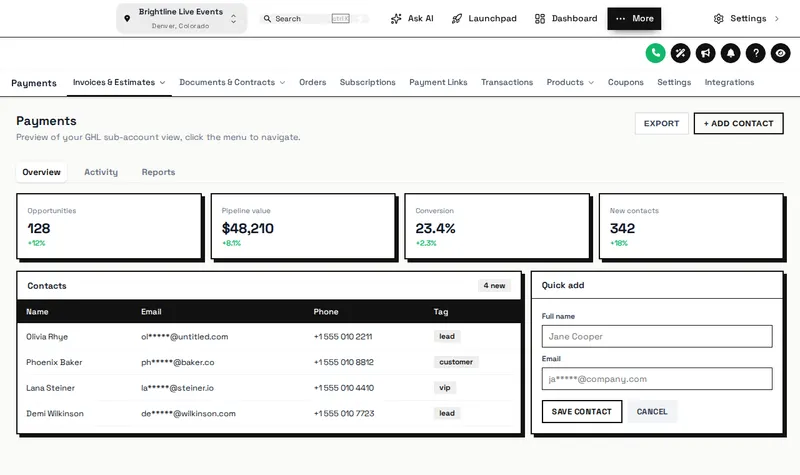Click the New contacts stat card
The height and width of the screenshot is (475, 800).
[x=691, y=226]
